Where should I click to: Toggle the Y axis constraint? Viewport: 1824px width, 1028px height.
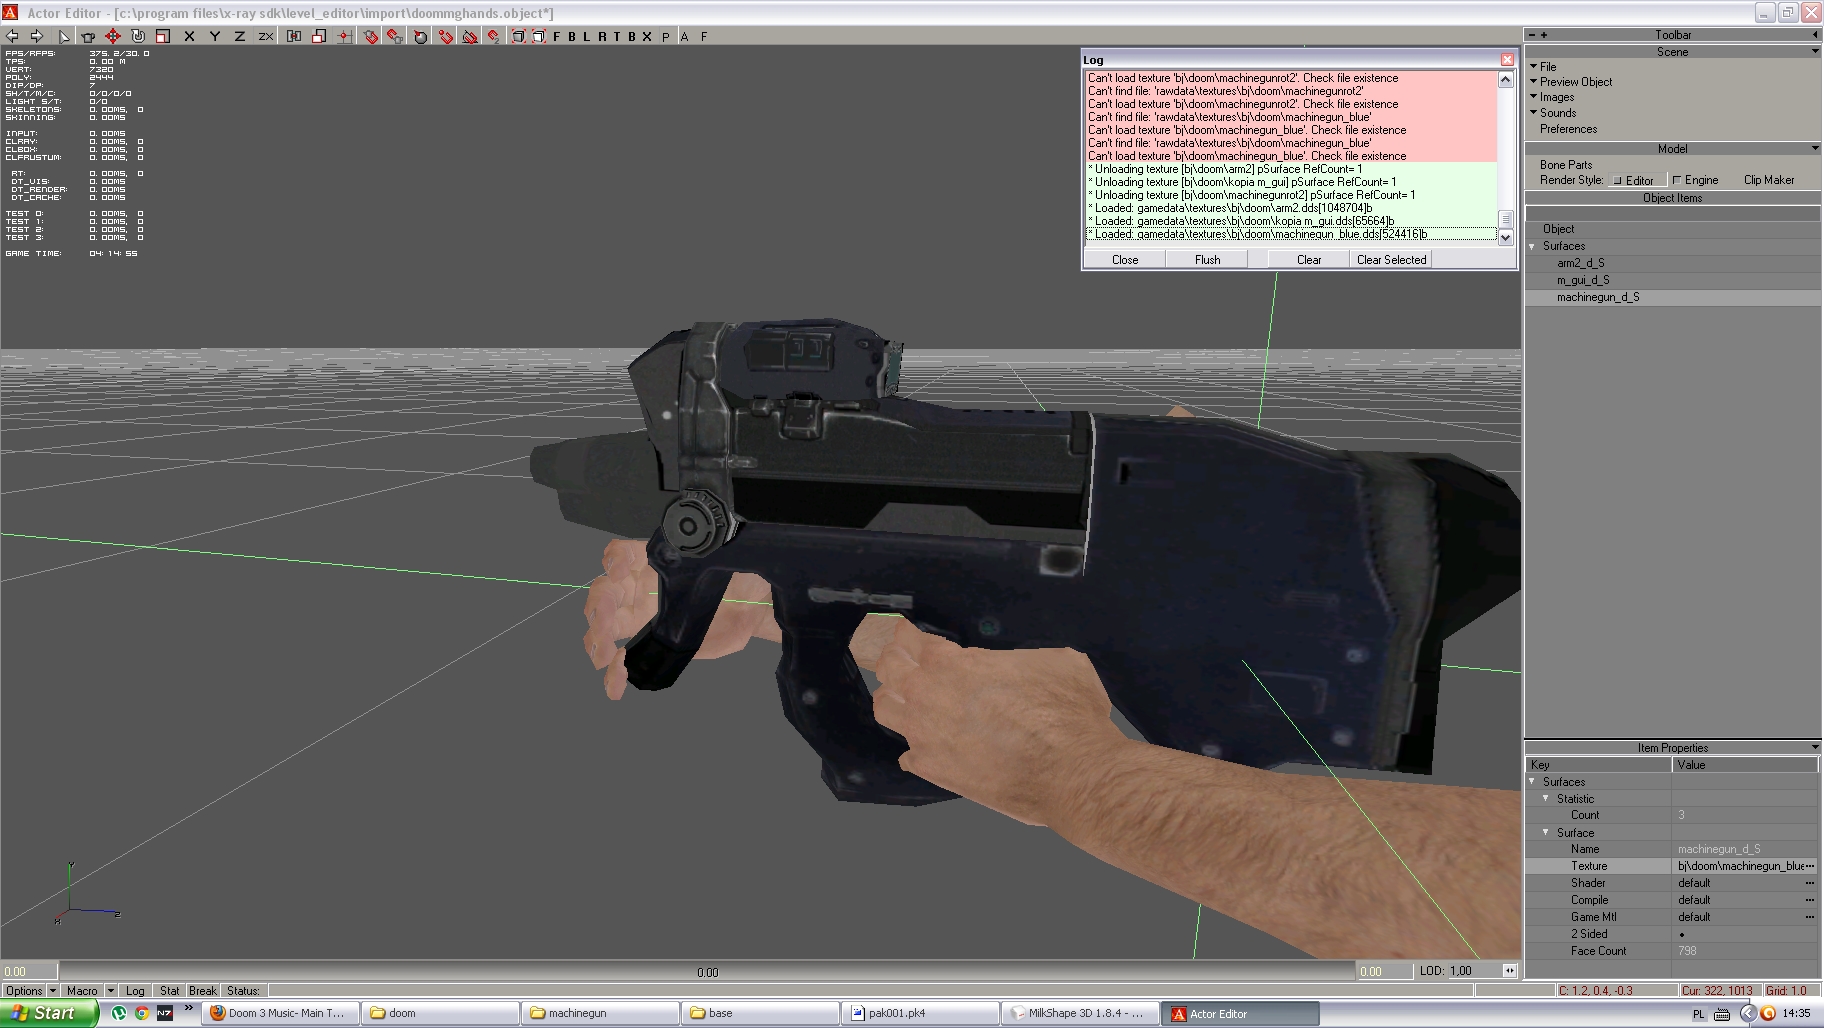click(214, 36)
